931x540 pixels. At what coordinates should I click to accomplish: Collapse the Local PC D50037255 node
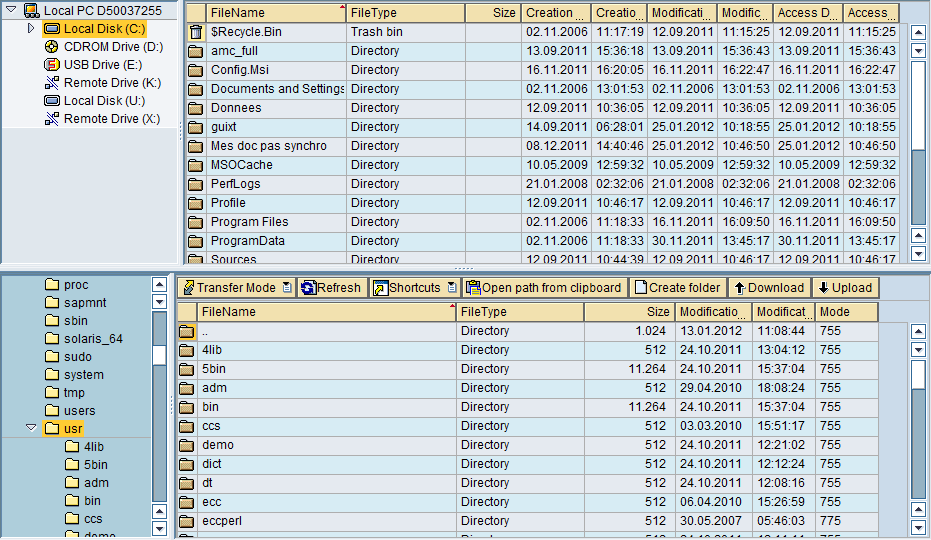pyautogui.click(x=11, y=10)
